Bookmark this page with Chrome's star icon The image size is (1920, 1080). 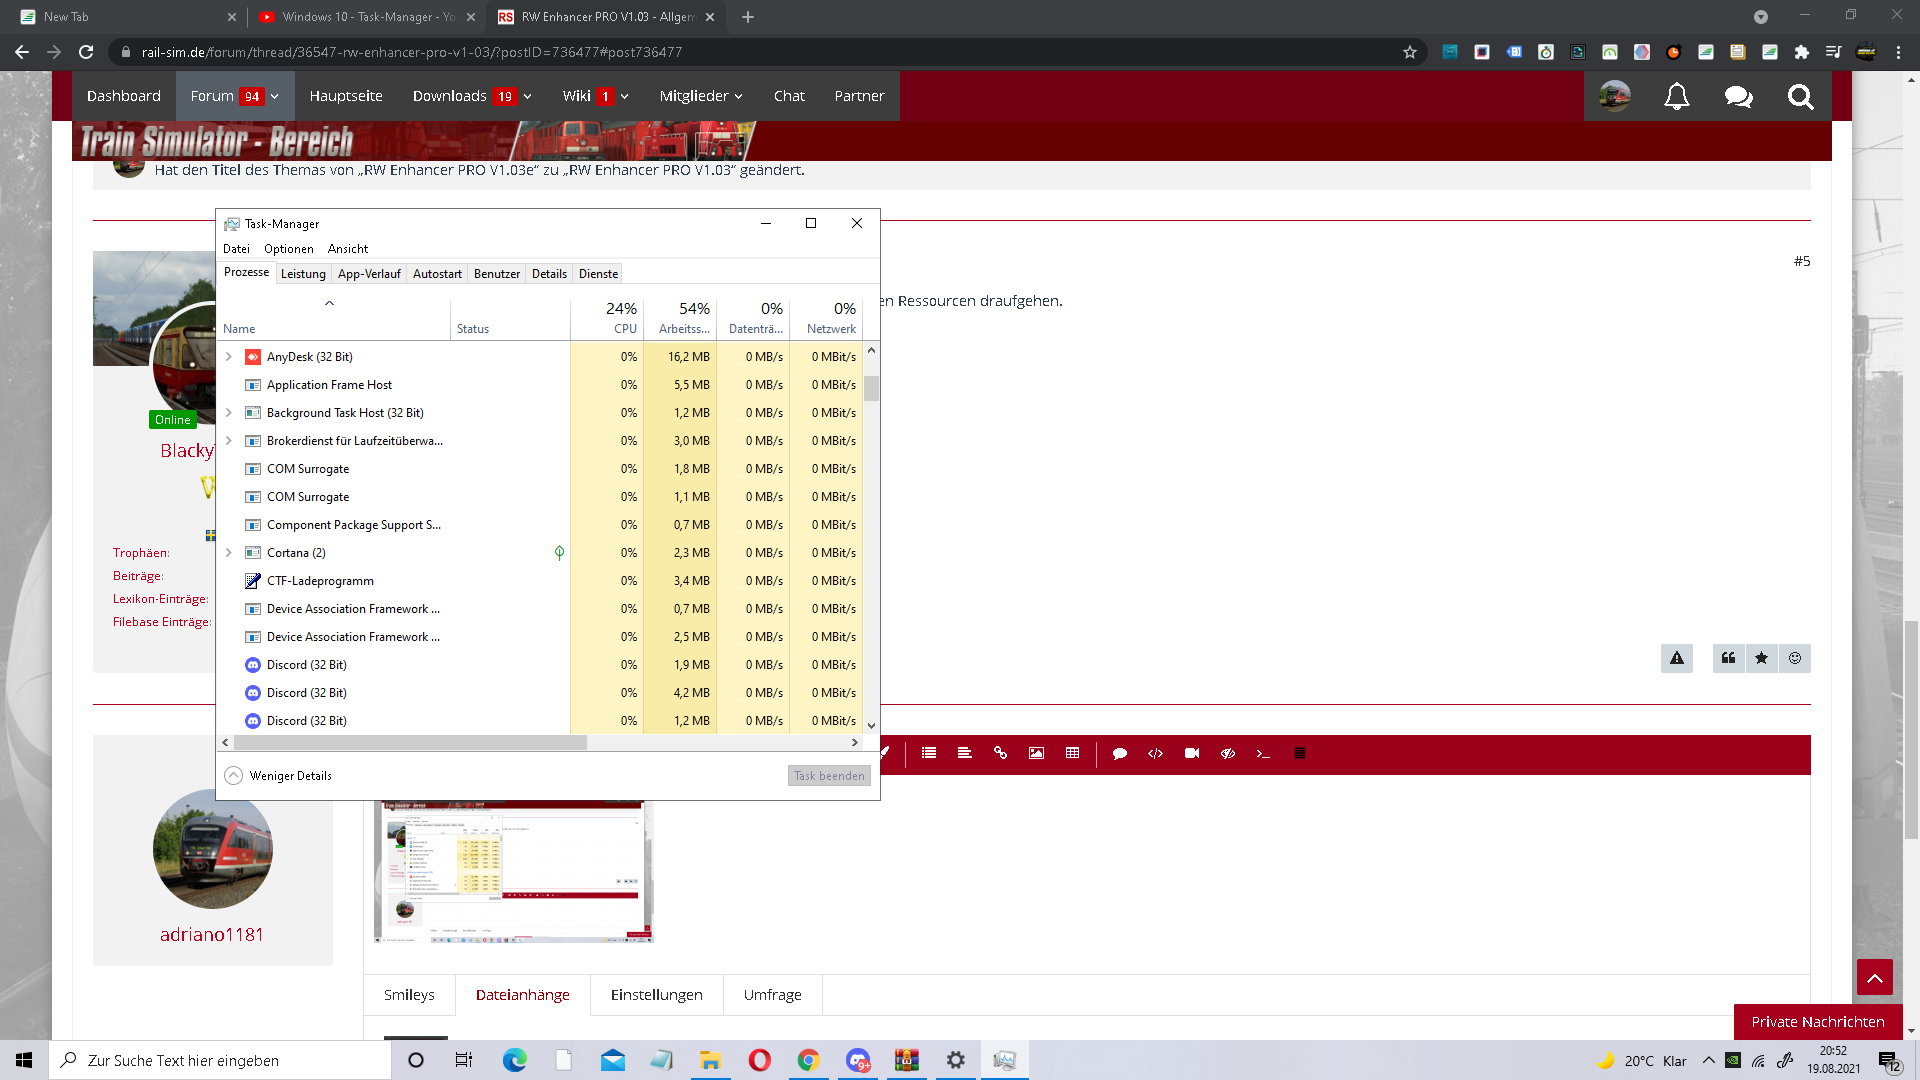coord(1410,52)
